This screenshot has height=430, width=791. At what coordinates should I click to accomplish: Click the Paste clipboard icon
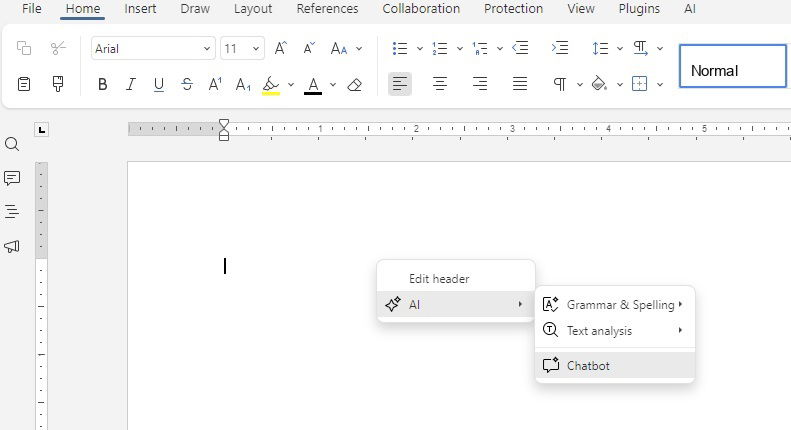(x=24, y=84)
